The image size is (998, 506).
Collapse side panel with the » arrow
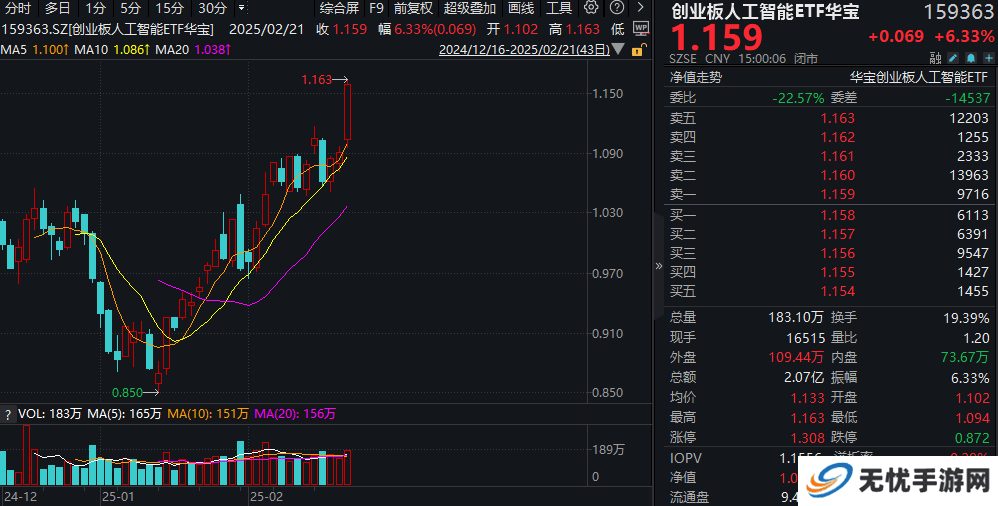click(x=659, y=266)
